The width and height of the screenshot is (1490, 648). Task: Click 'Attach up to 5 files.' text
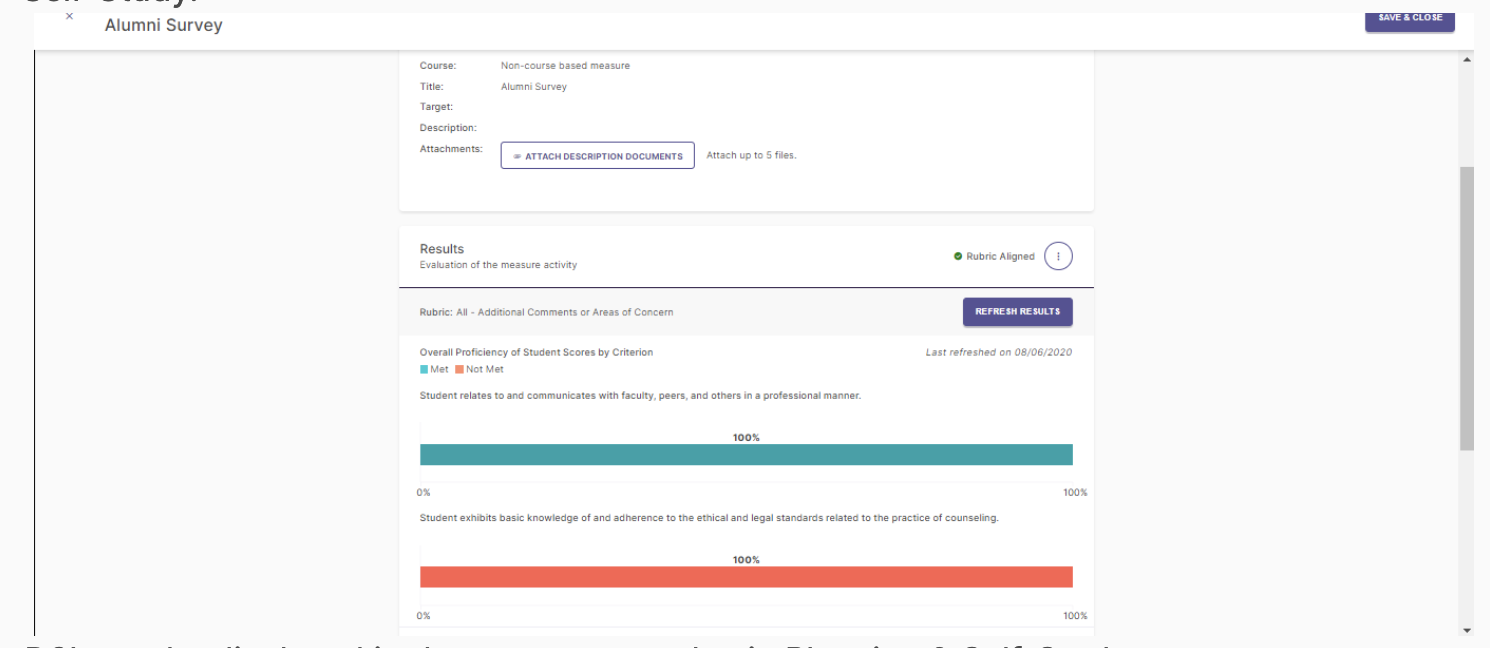pos(751,156)
